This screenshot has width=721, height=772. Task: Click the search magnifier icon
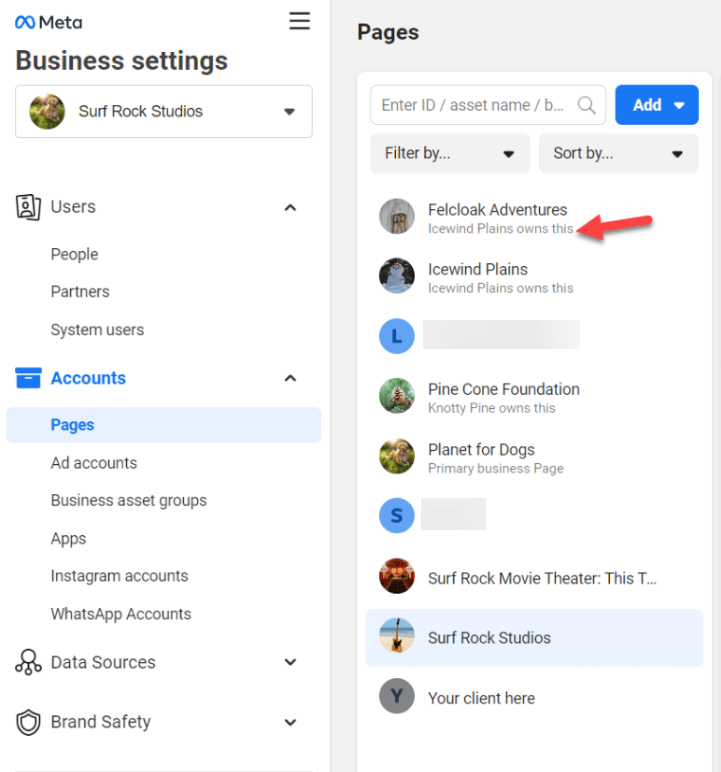point(587,105)
